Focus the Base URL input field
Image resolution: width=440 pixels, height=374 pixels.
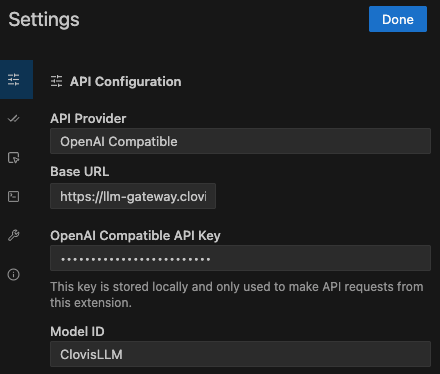[x=133, y=196]
